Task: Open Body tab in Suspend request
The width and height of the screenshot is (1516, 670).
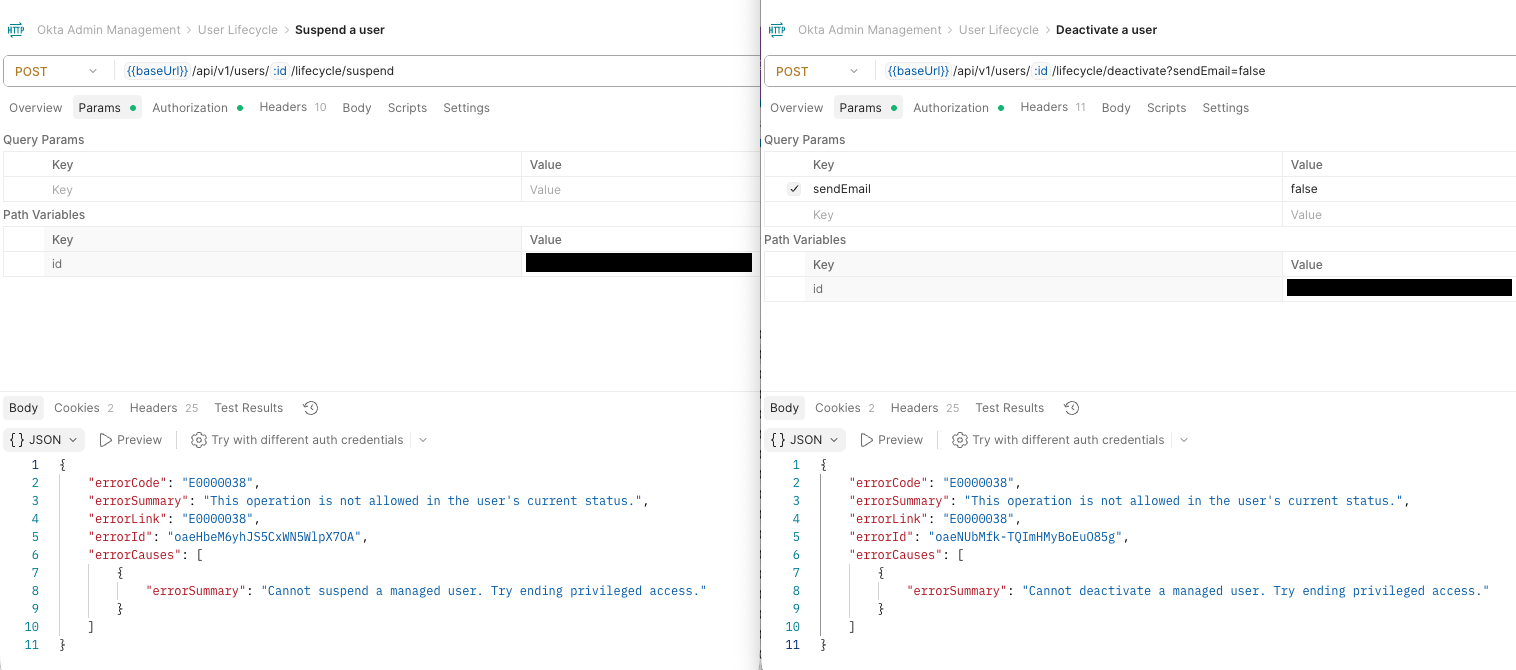Action: pos(357,108)
